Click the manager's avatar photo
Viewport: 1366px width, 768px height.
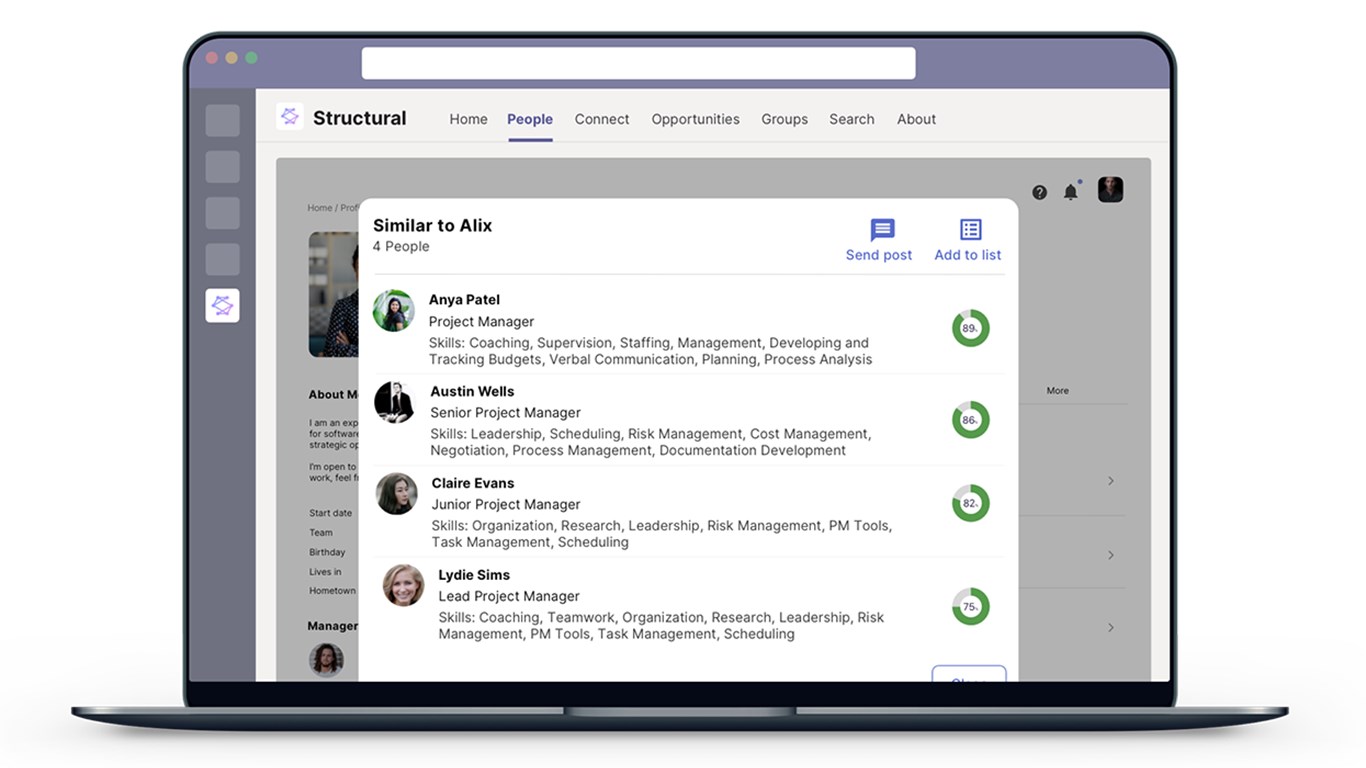tap(326, 660)
